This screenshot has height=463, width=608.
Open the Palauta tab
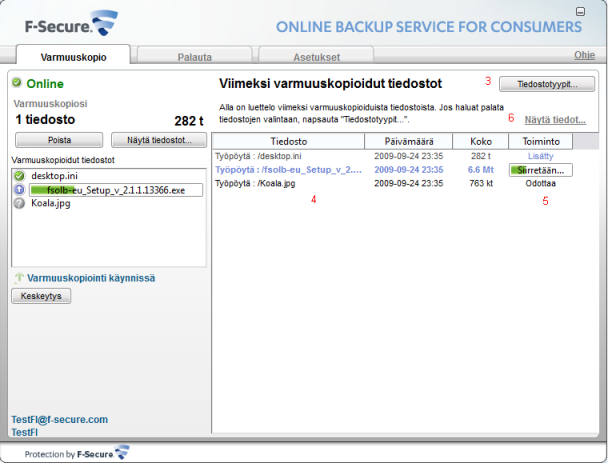pyautogui.click(x=194, y=57)
